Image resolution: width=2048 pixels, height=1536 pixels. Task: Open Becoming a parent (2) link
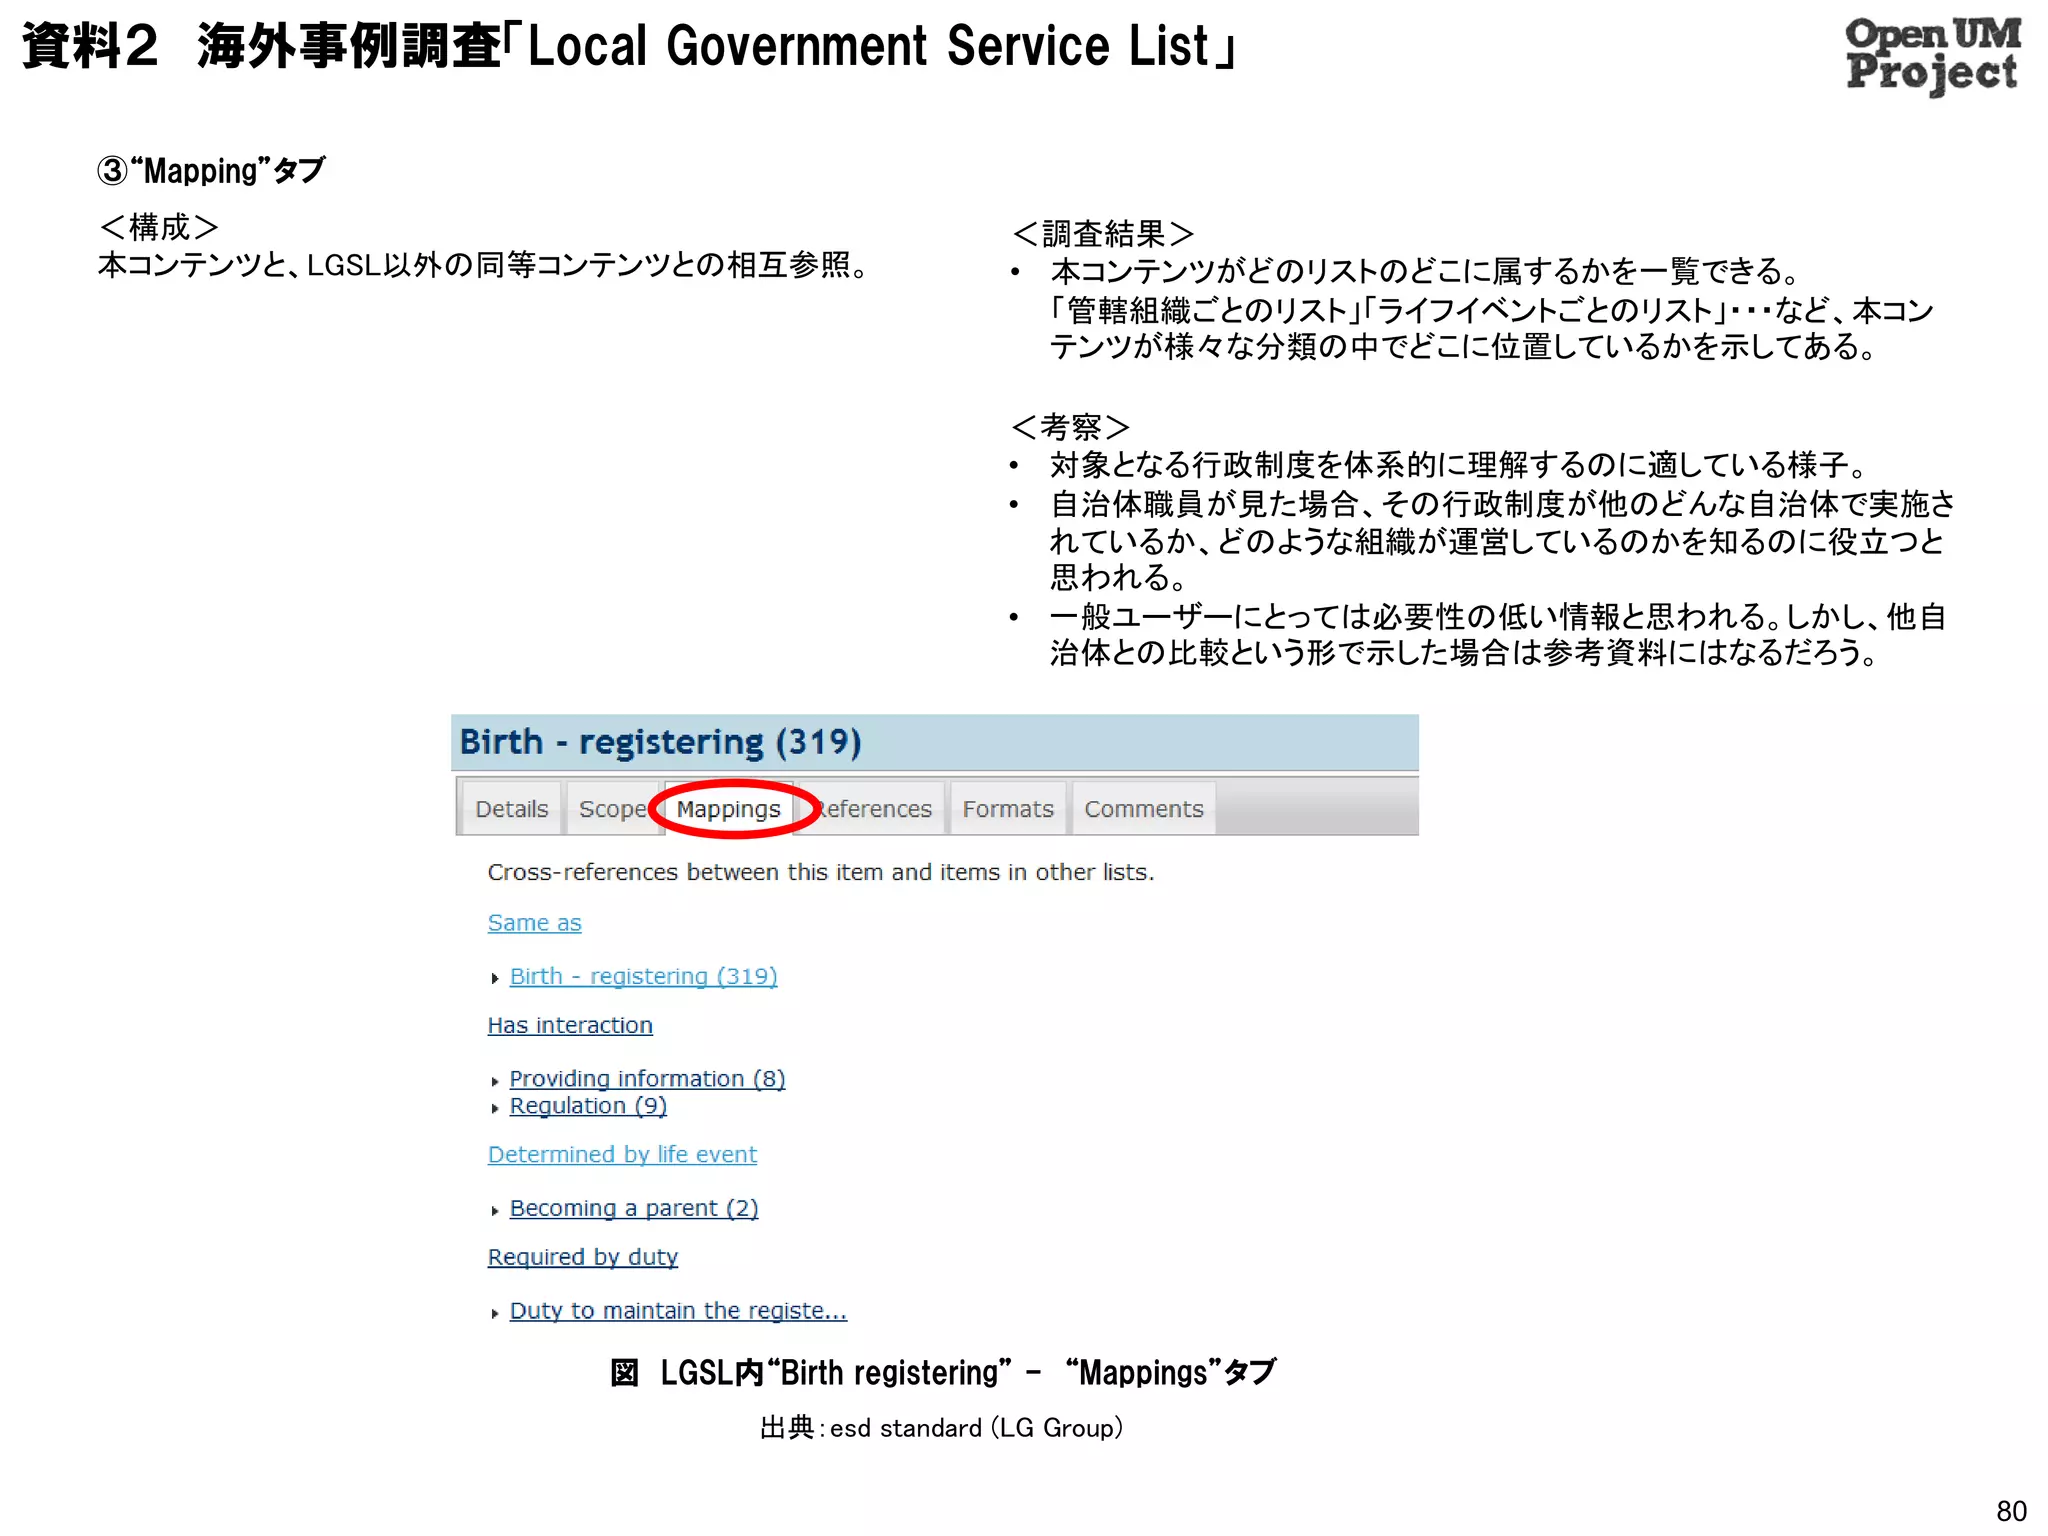634,1208
